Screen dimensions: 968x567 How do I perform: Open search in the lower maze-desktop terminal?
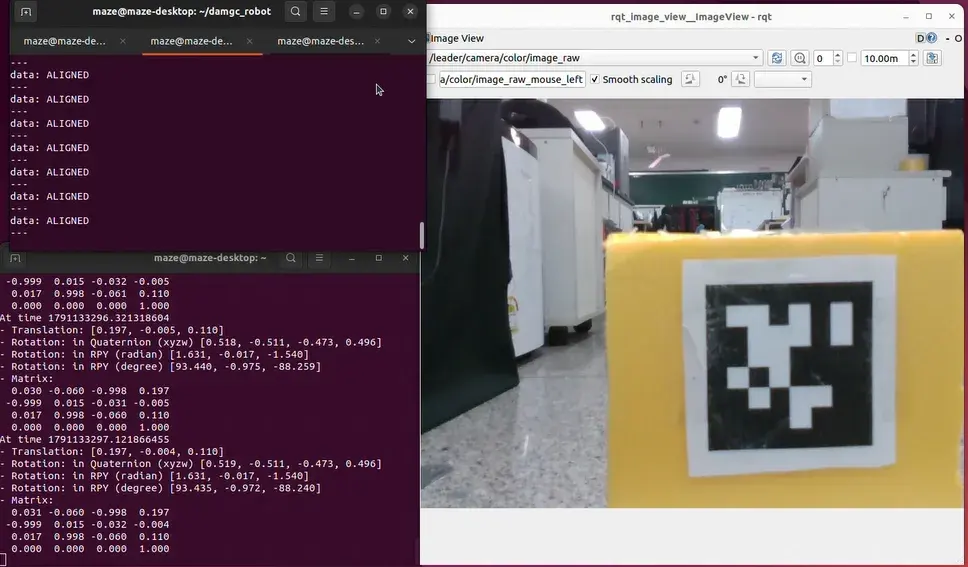(291, 258)
